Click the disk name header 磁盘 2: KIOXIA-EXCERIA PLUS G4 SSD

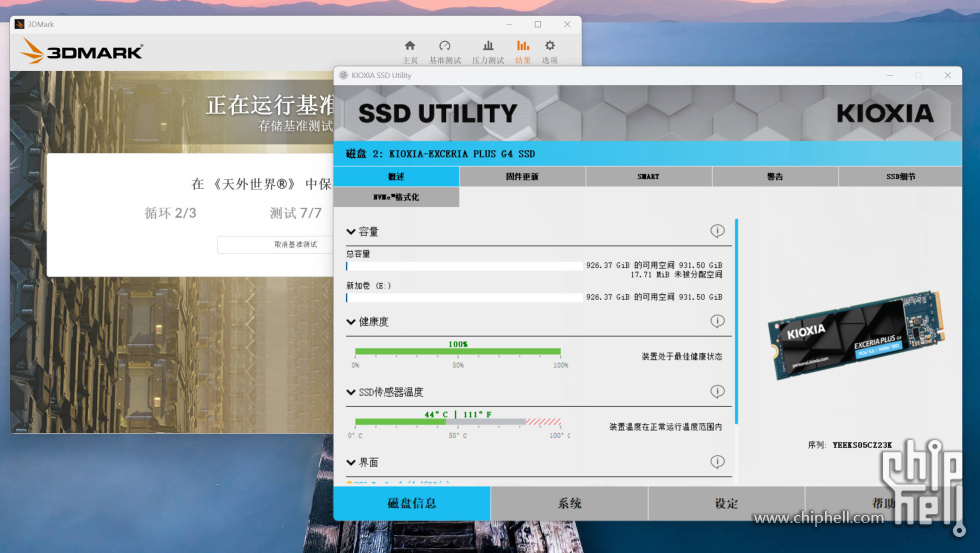tap(441, 154)
